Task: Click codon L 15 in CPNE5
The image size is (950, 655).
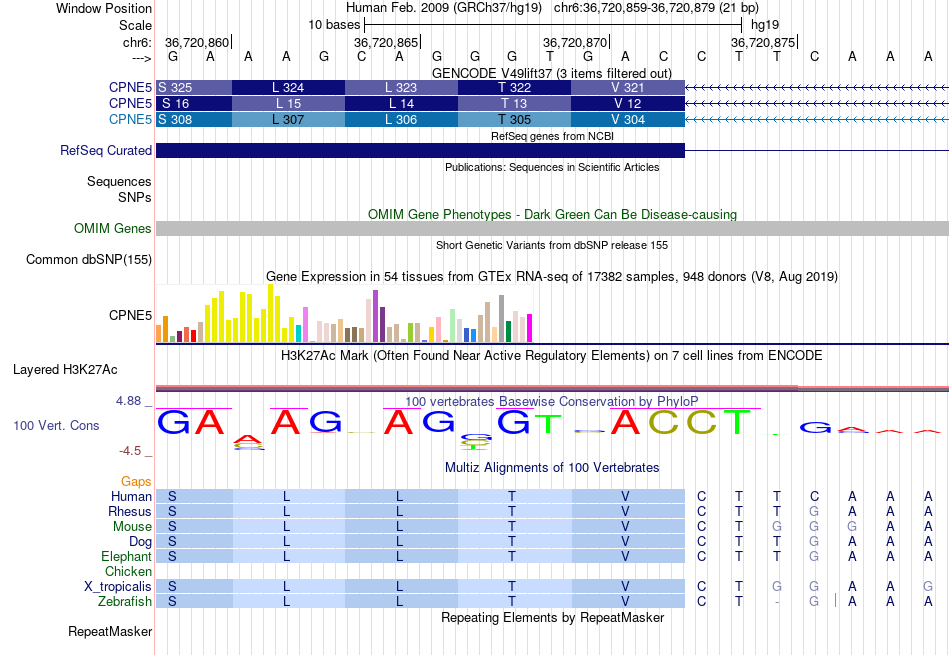Action: pos(288,103)
